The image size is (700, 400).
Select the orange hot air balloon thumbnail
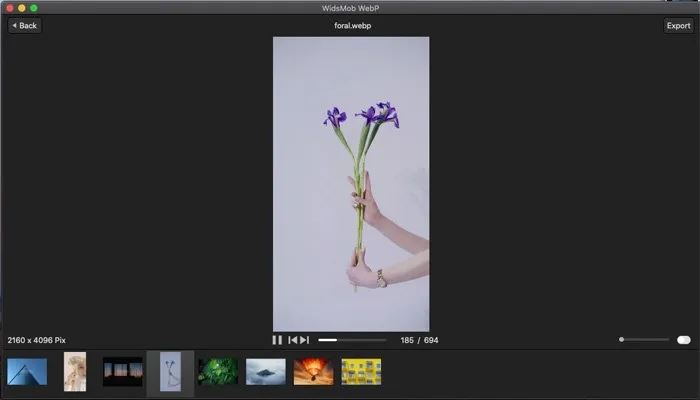(313, 371)
